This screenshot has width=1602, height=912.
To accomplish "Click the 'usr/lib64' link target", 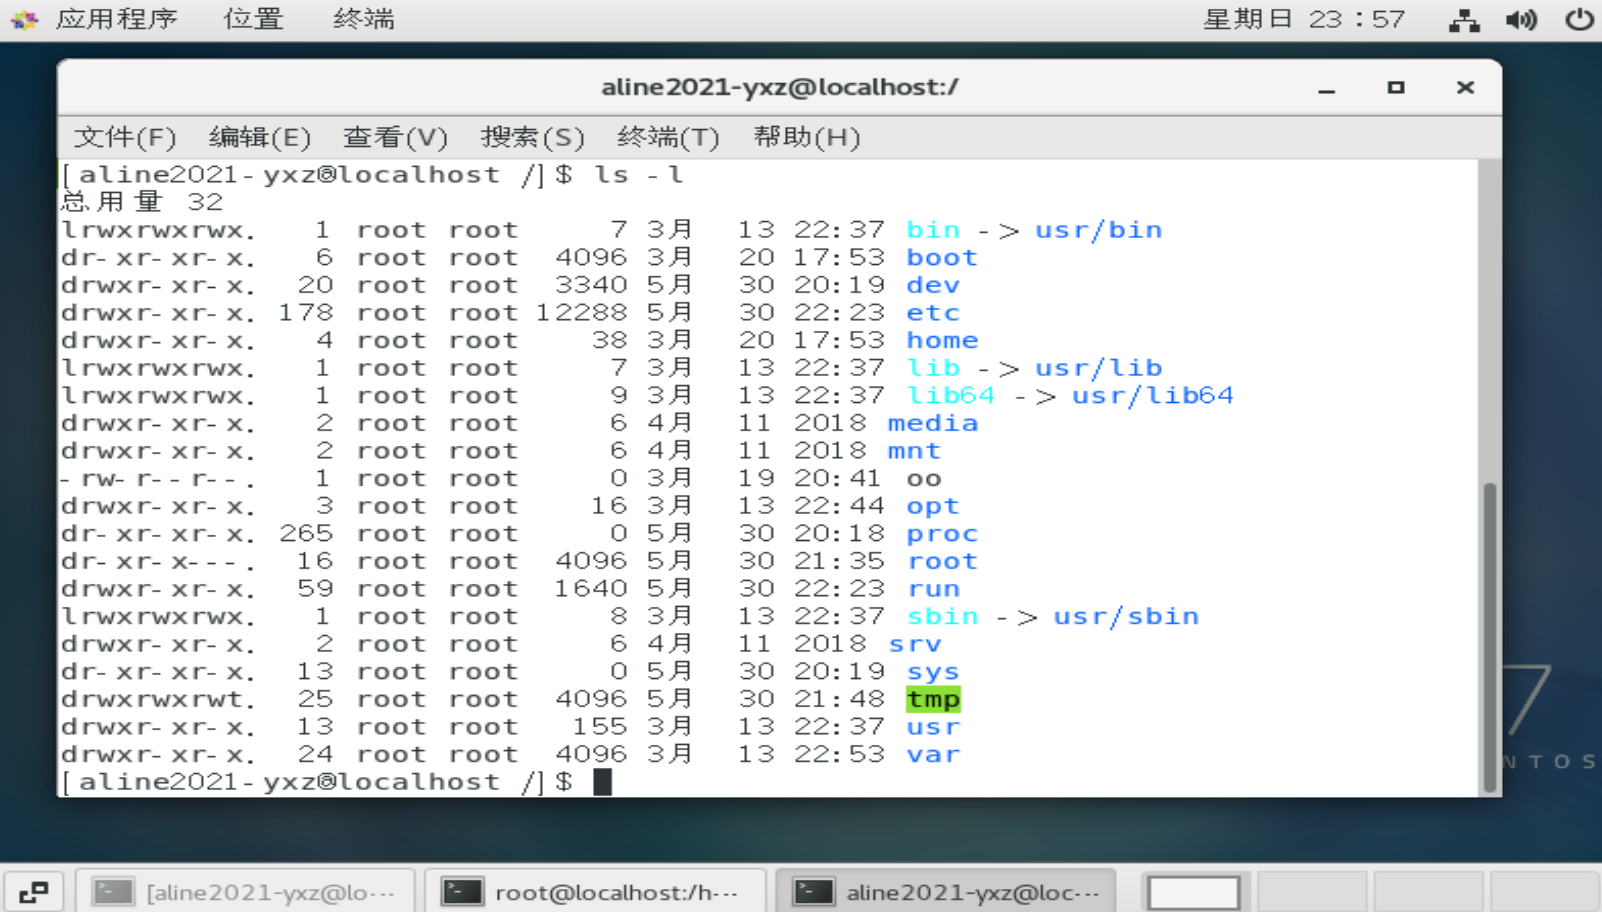I will pyautogui.click(x=1153, y=396).
